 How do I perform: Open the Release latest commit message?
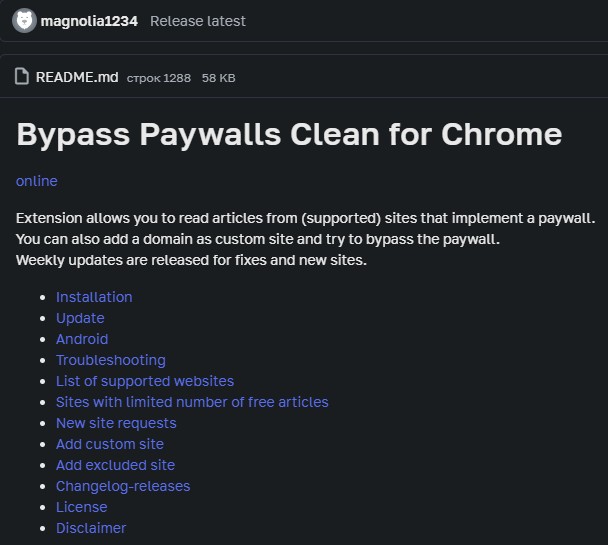tap(198, 21)
